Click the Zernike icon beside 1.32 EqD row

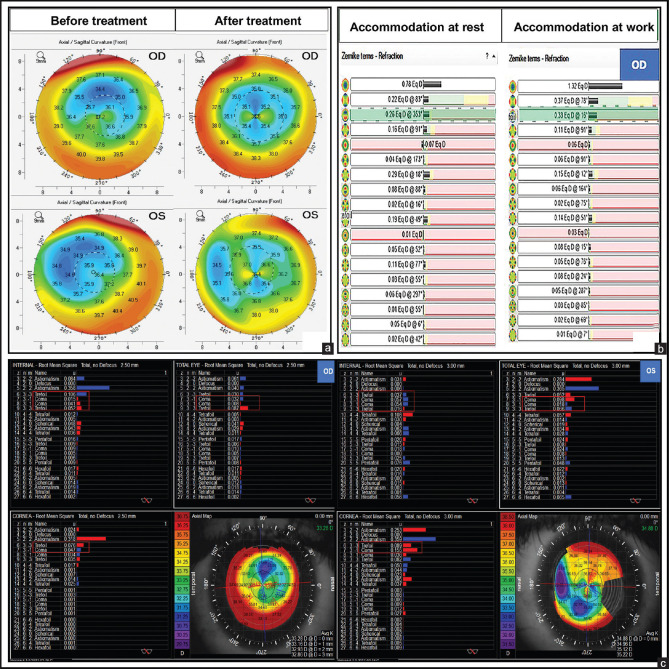tap(512, 87)
